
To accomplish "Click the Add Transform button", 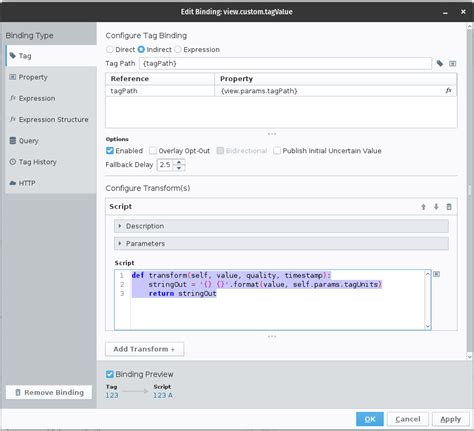I will [144, 349].
